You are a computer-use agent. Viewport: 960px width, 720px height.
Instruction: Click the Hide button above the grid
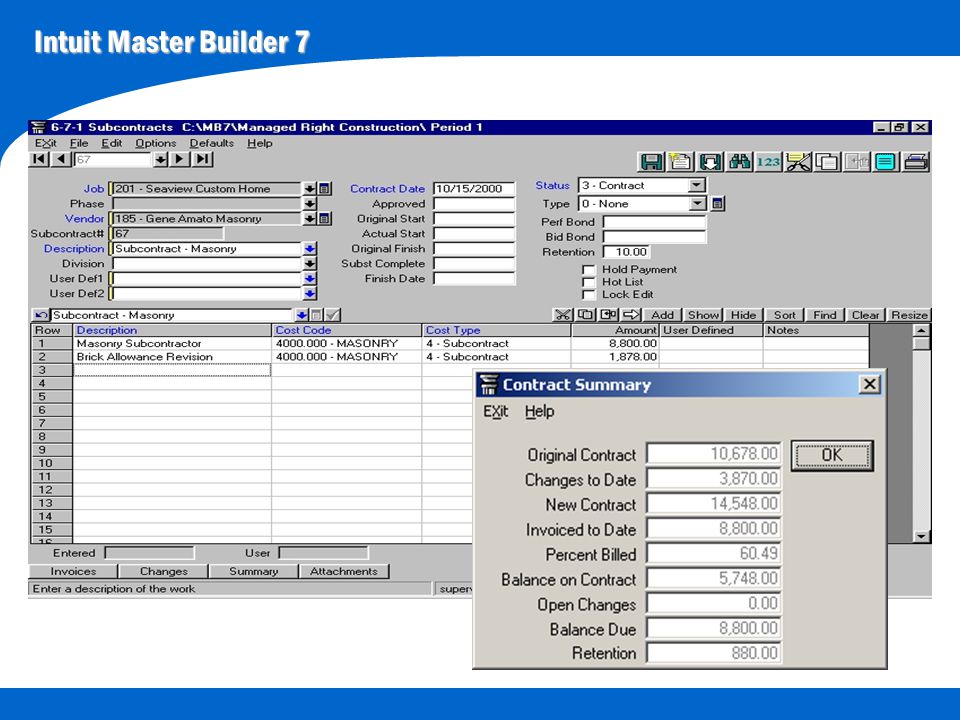coord(743,315)
